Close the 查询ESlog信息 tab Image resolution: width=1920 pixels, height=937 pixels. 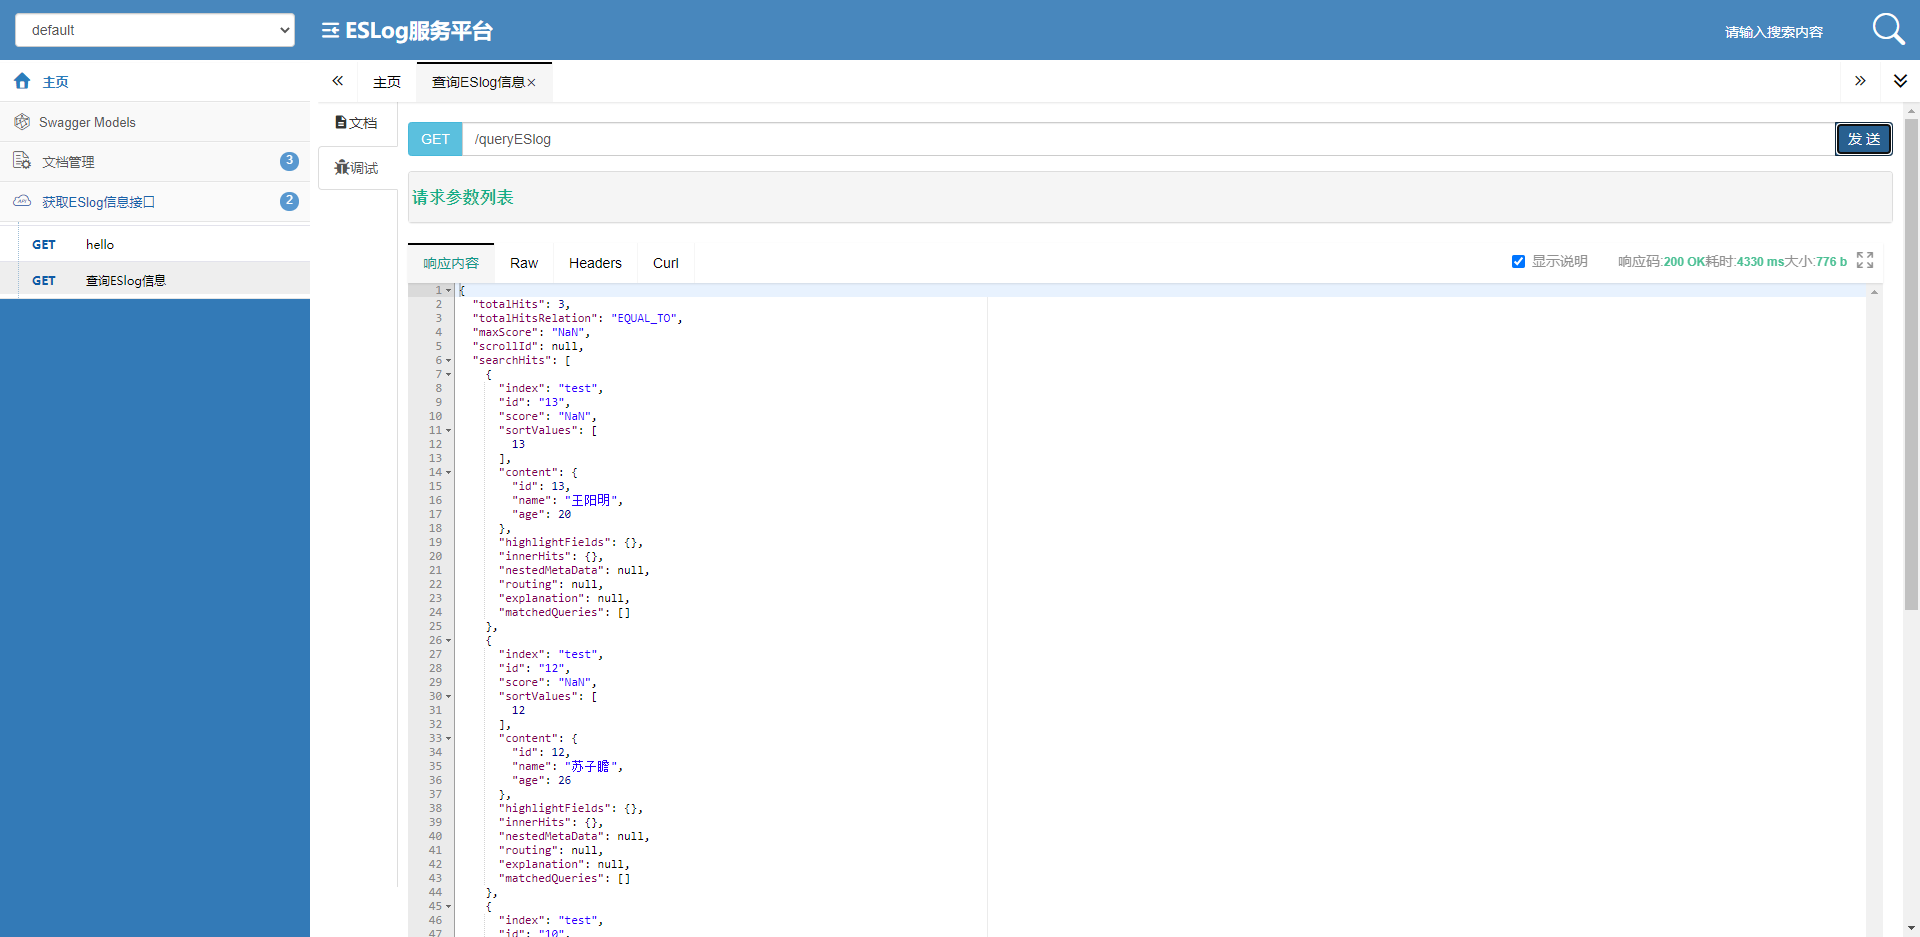coord(532,83)
